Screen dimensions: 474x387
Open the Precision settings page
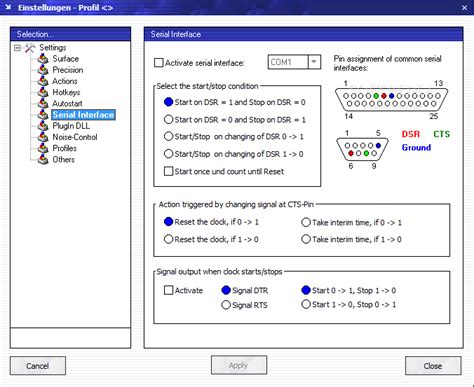coord(68,70)
